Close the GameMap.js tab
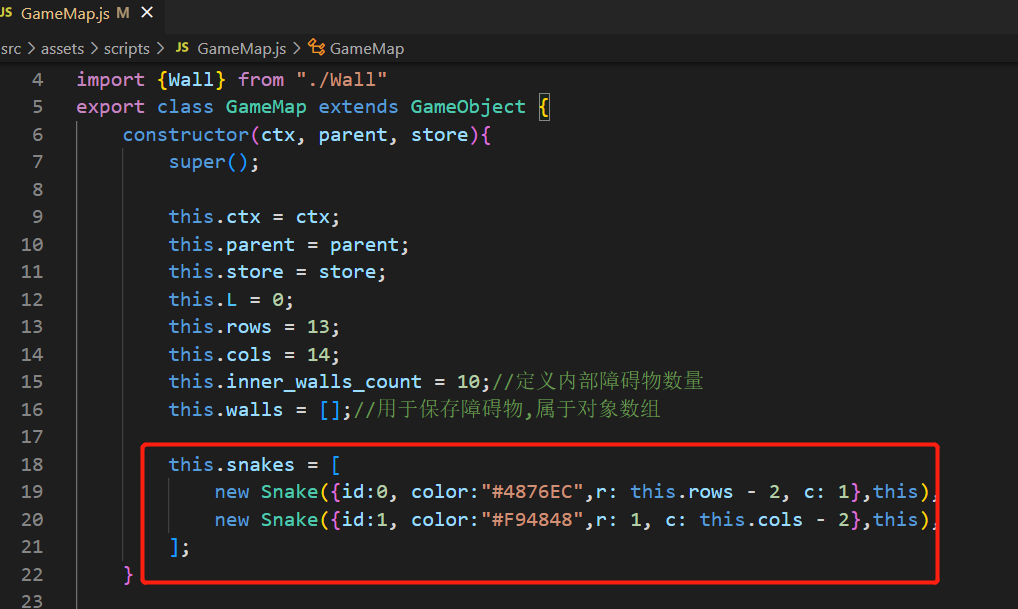The image size is (1018, 609). tap(147, 12)
